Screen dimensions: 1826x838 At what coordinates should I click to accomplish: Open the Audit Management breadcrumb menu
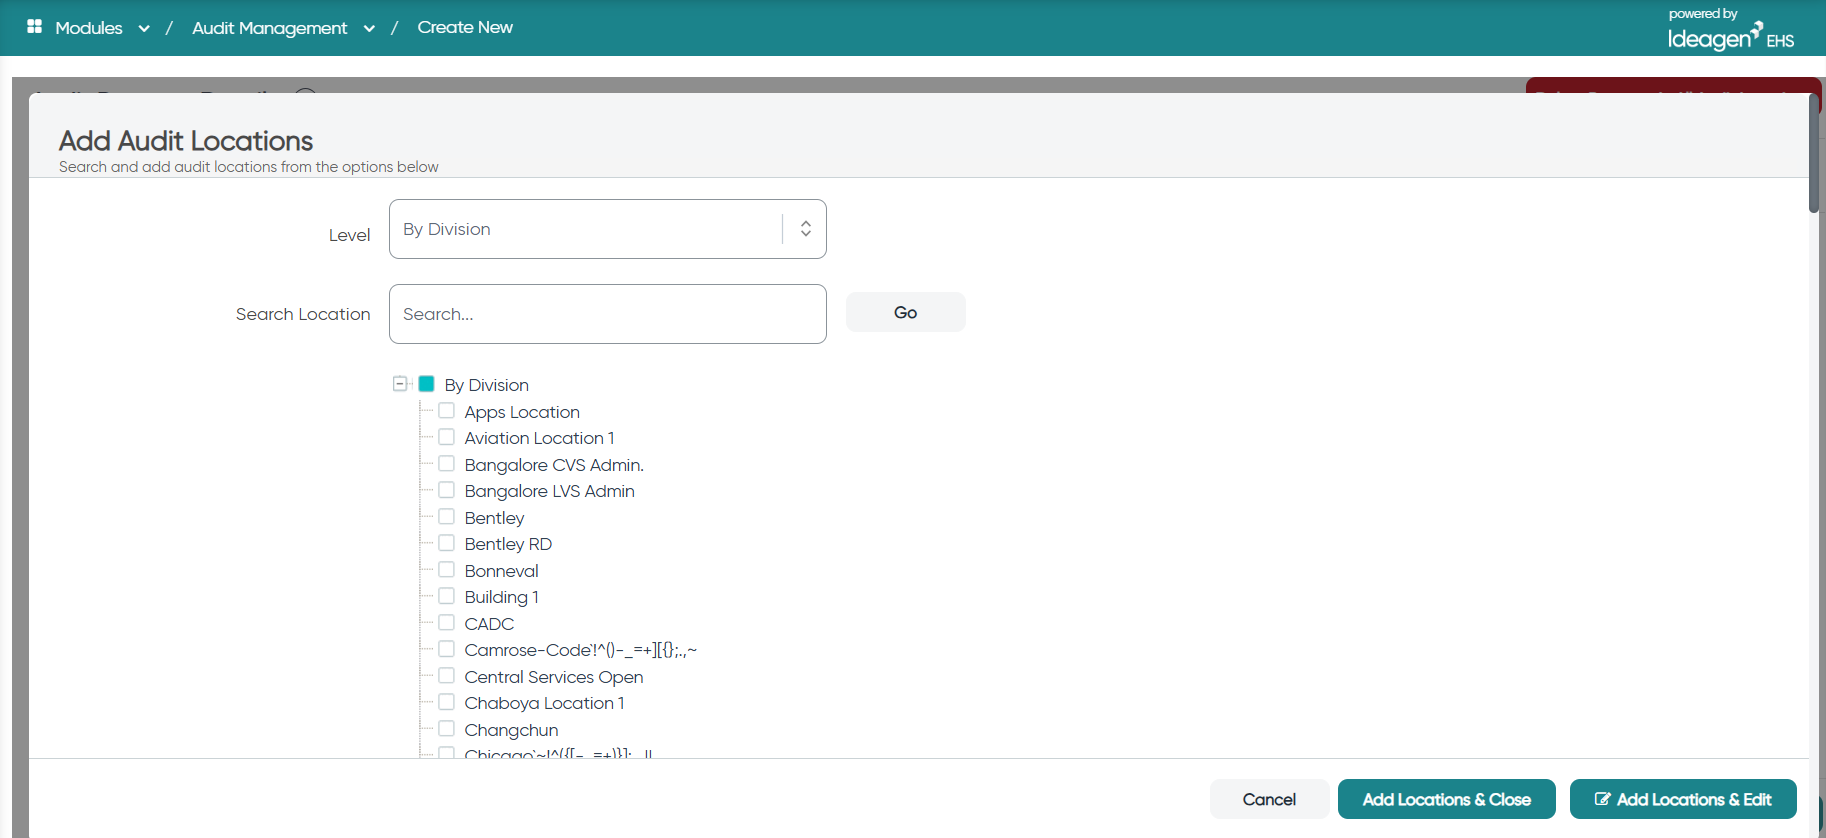click(270, 28)
